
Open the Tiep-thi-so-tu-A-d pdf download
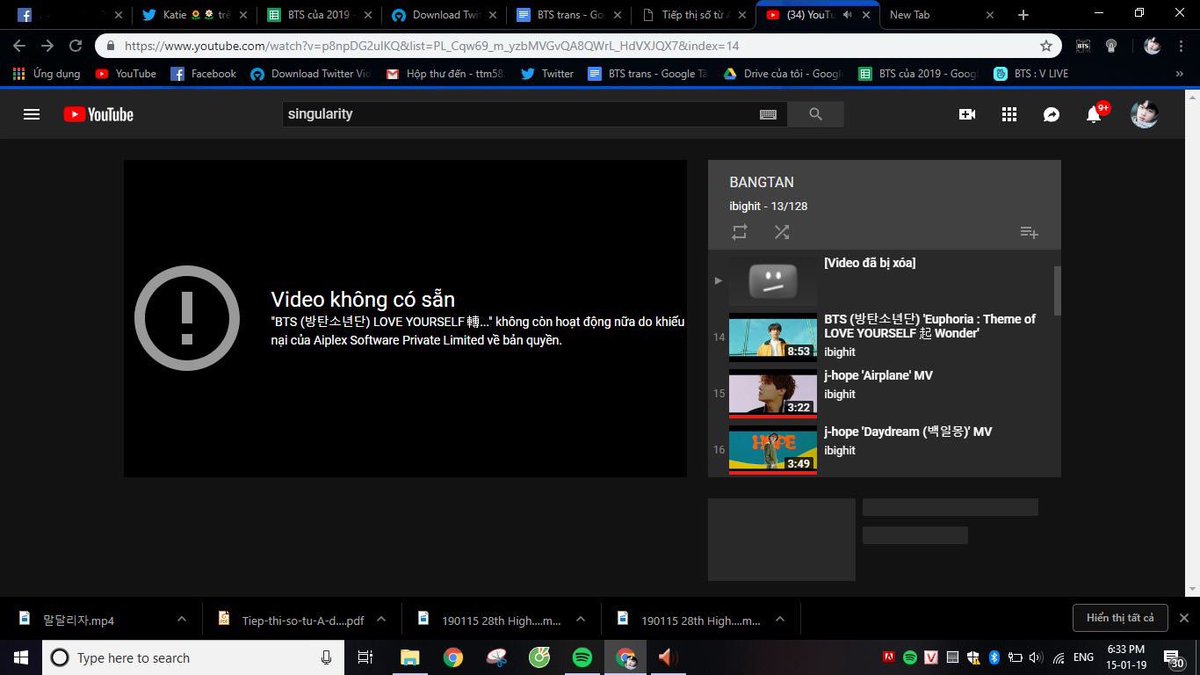[x=291, y=620]
